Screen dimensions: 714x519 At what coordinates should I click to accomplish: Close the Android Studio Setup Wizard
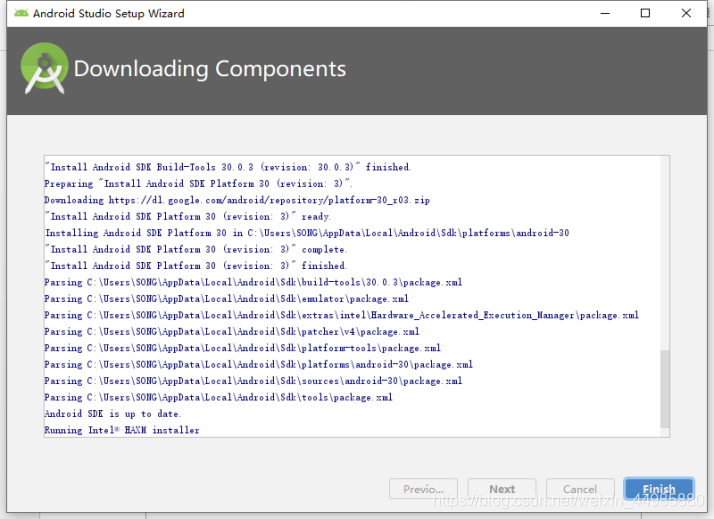(688, 14)
